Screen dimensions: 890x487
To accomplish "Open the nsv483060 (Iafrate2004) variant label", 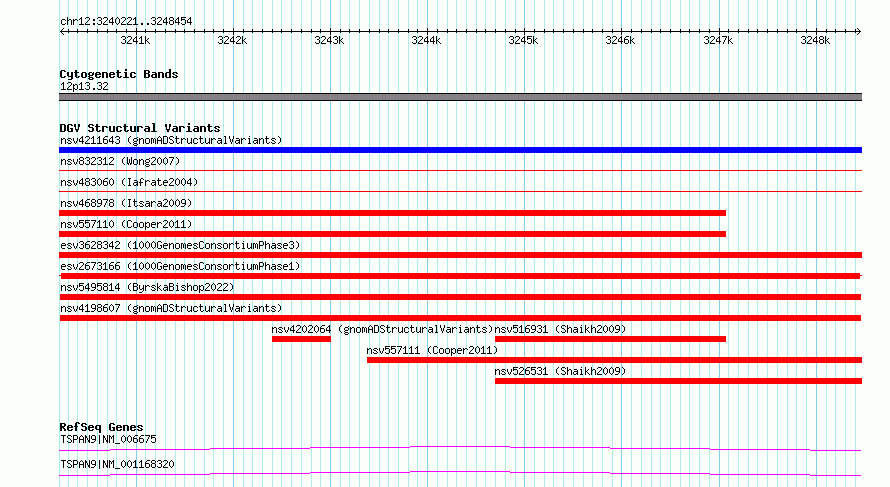I will (x=129, y=182).
